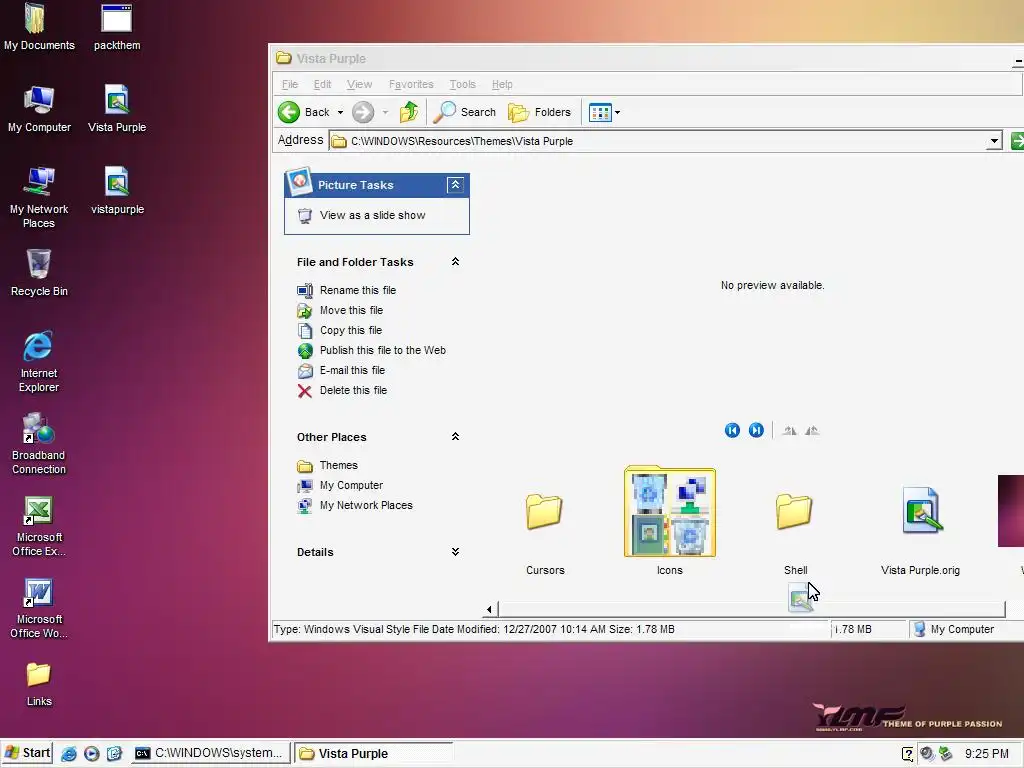Select Microsoft Office Excel shortcut
1024x768 pixels.
tap(39, 526)
